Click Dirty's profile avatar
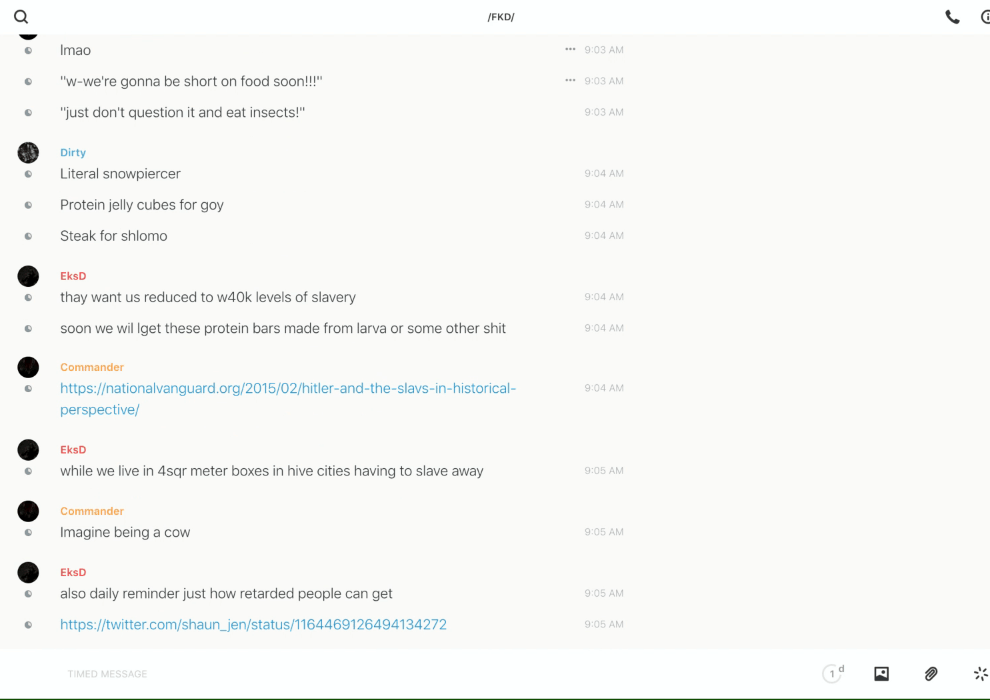Viewport: 990px width, 700px height. [x=28, y=152]
